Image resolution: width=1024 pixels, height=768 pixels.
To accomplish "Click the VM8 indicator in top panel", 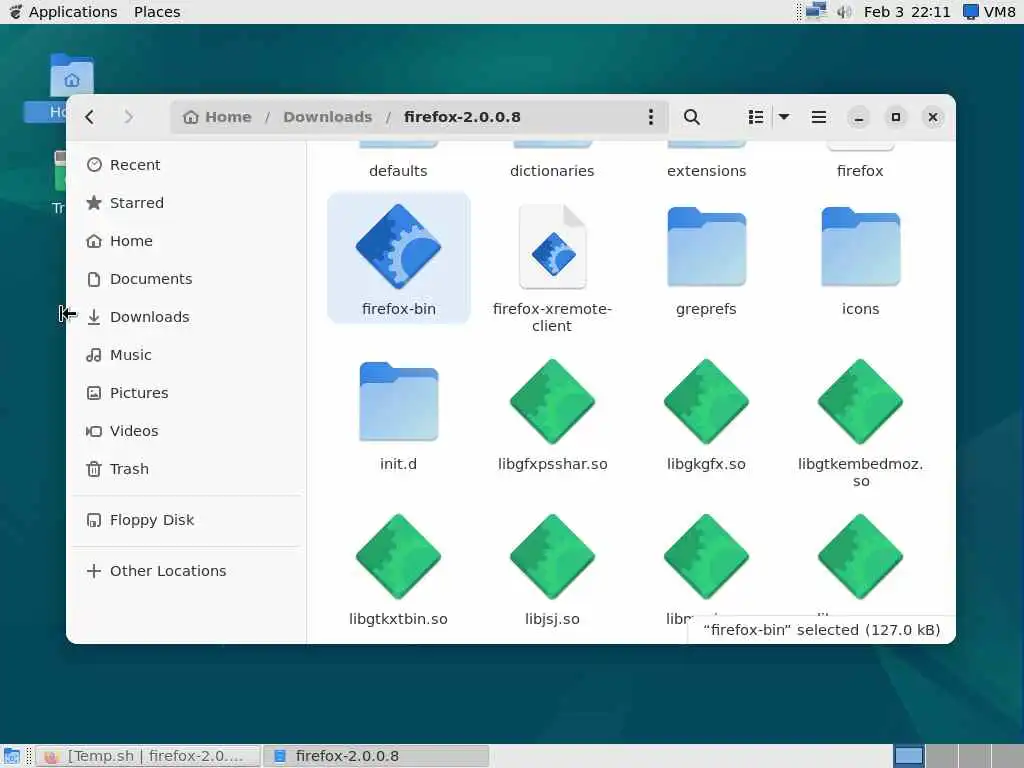I will (x=990, y=12).
